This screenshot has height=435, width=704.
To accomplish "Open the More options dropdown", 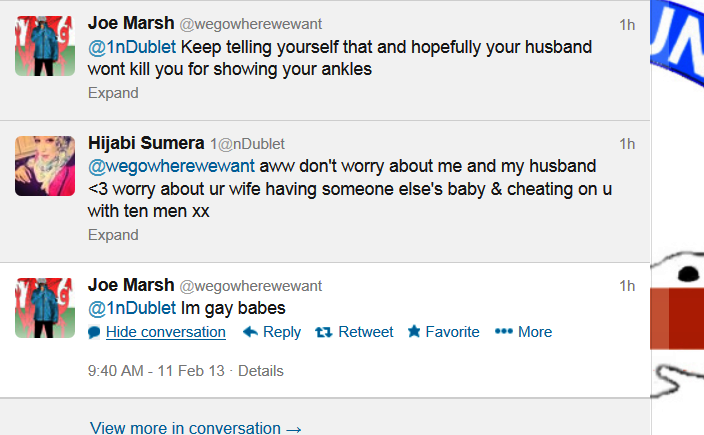I will [x=535, y=332].
